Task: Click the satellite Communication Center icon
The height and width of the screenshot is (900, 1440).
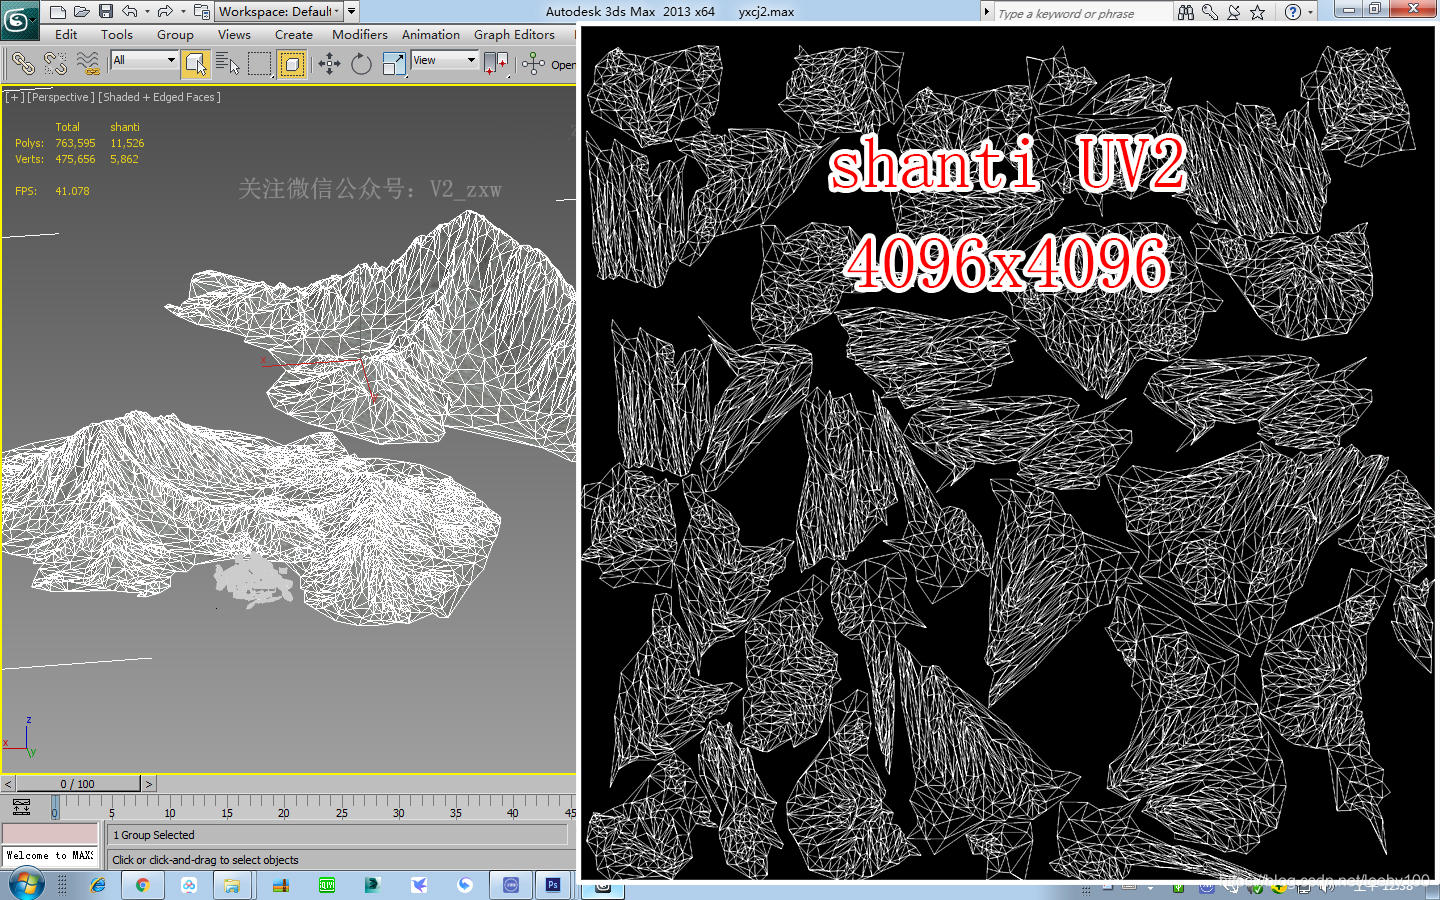Action: tap(1234, 12)
